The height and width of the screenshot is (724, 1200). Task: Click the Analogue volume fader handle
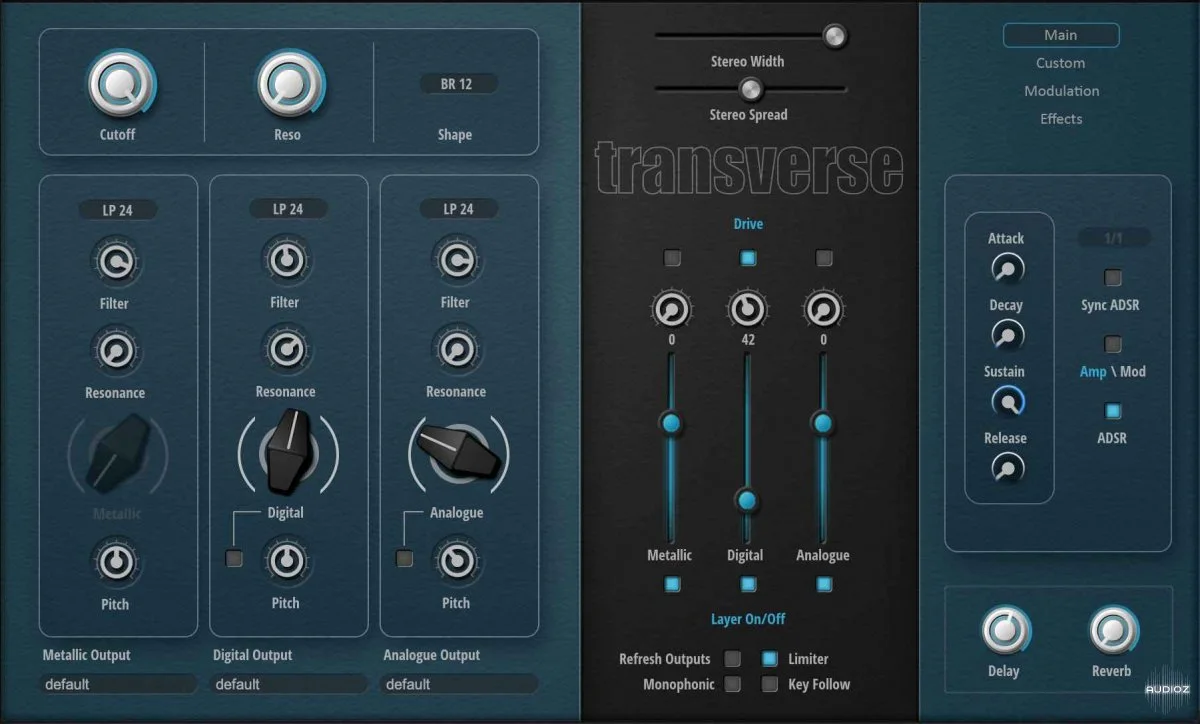tap(823, 423)
